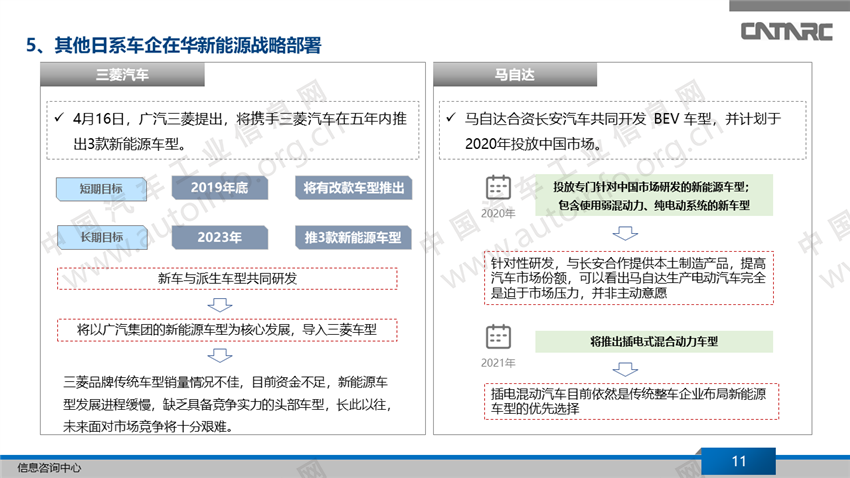Viewport: 850px width, 478px height.
Task: Click the 2023年 shape
Action: 220,237
